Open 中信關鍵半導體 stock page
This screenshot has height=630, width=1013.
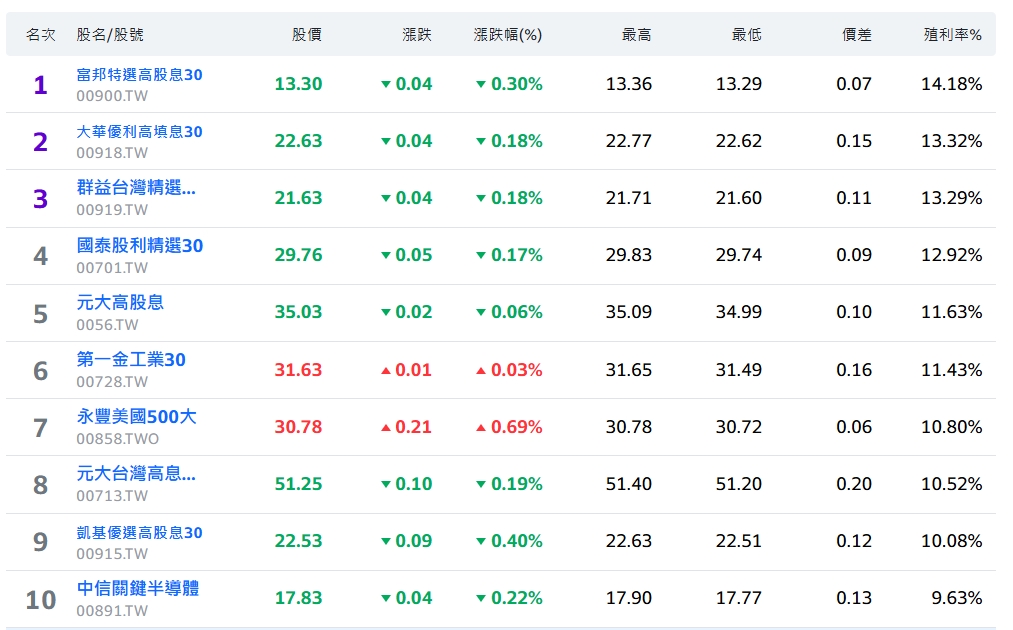point(138,589)
